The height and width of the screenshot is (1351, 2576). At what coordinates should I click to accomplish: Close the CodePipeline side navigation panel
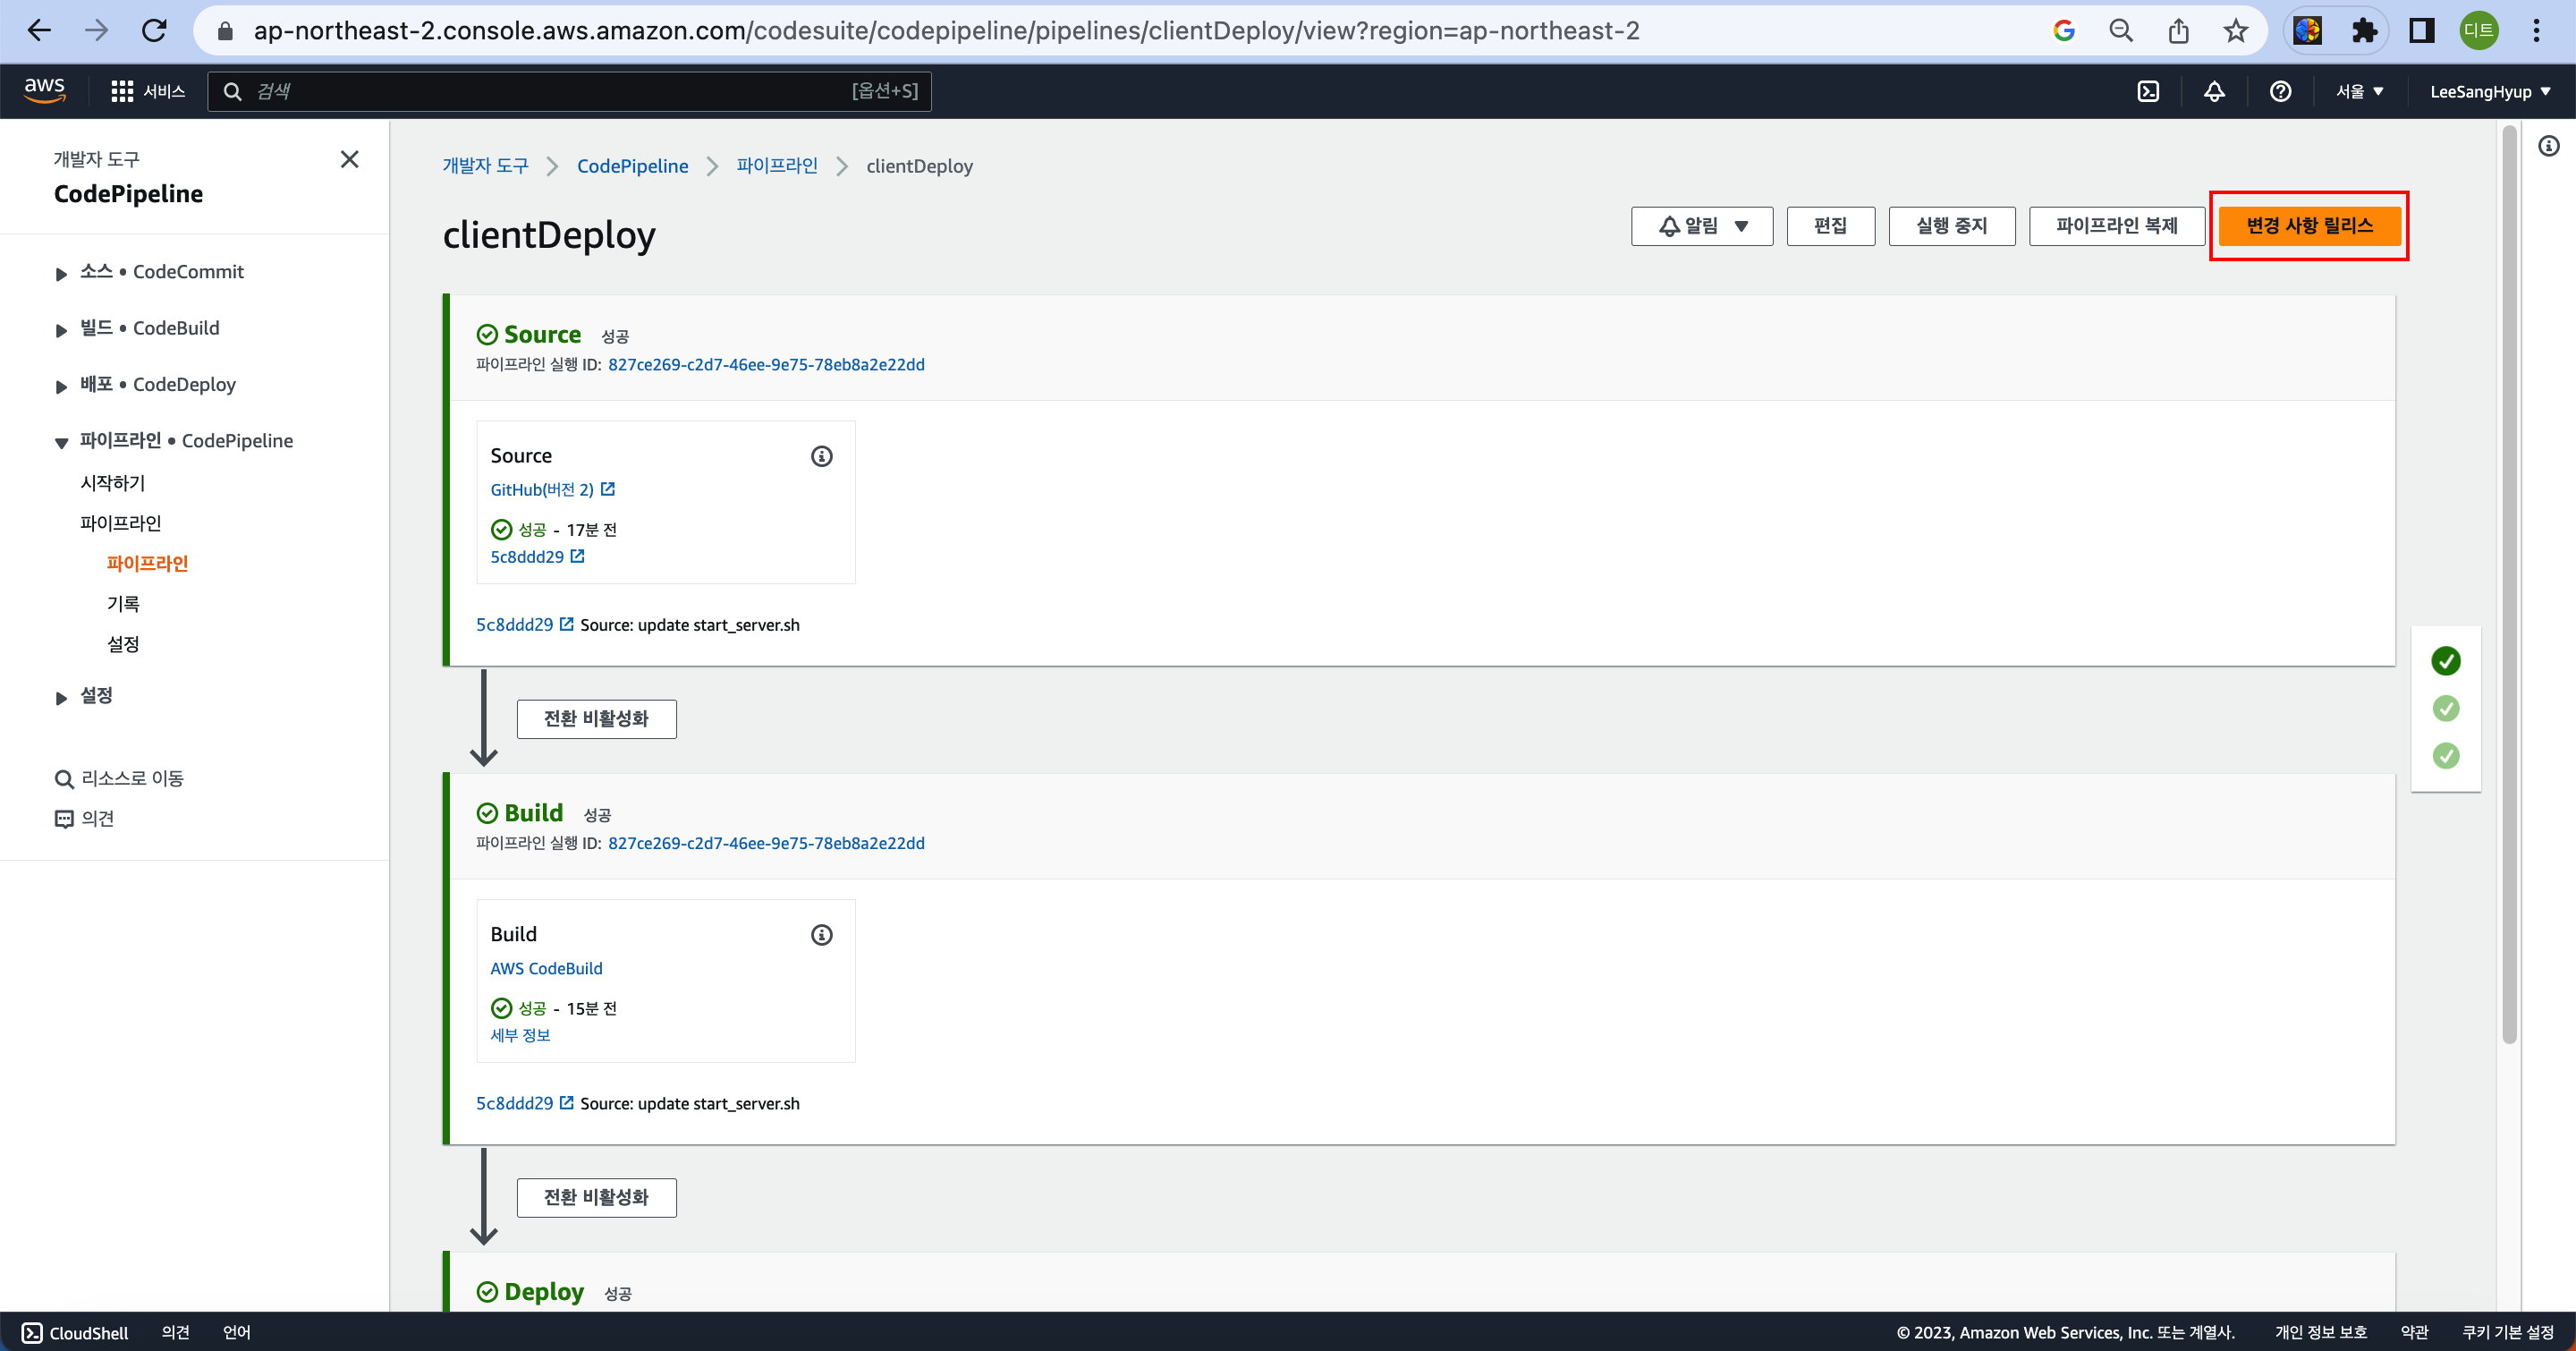tap(349, 159)
